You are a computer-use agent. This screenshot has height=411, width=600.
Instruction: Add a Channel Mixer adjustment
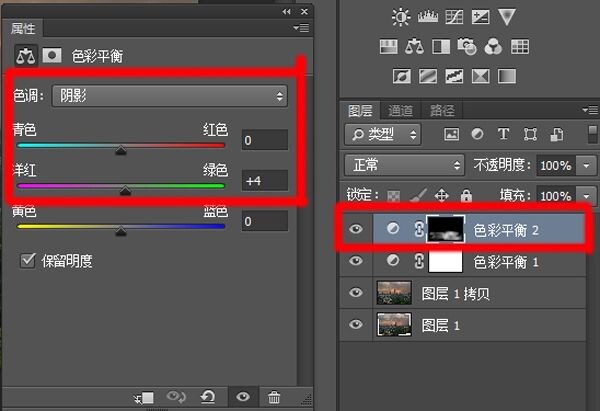coord(493,47)
